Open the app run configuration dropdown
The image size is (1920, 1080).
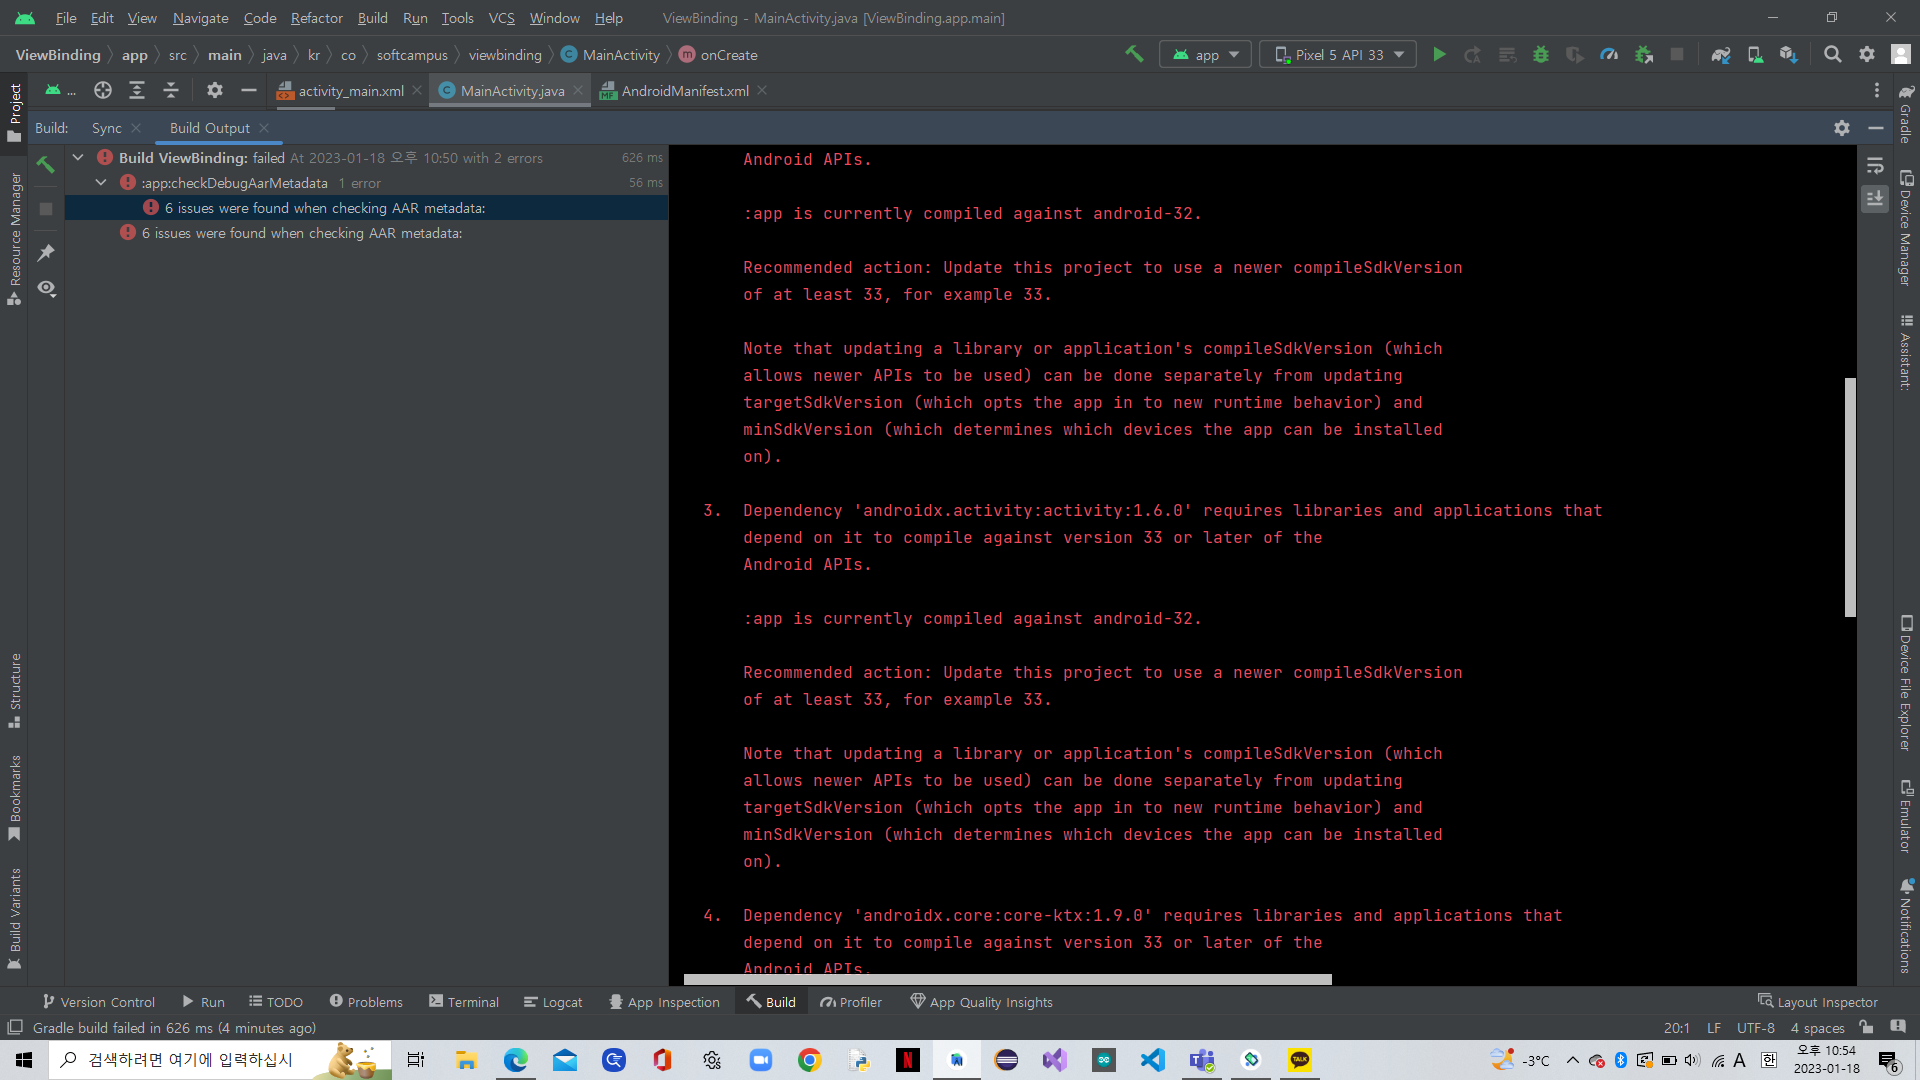tap(1206, 54)
